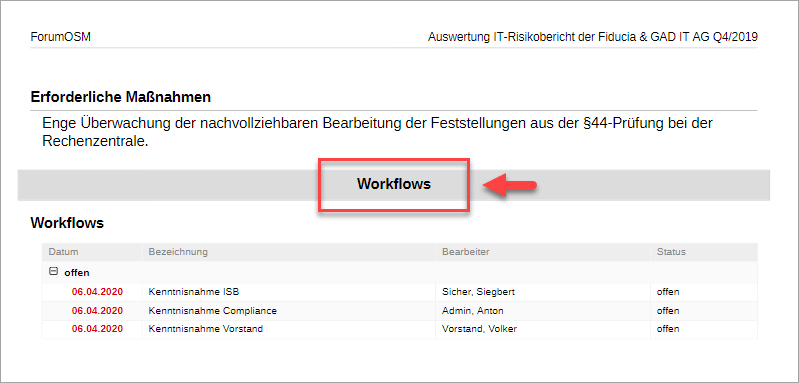The height and width of the screenshot is (383, 799).
Task: Click the Erforderliche Maßnahmen heading
Action: click(x=121, y=97)
